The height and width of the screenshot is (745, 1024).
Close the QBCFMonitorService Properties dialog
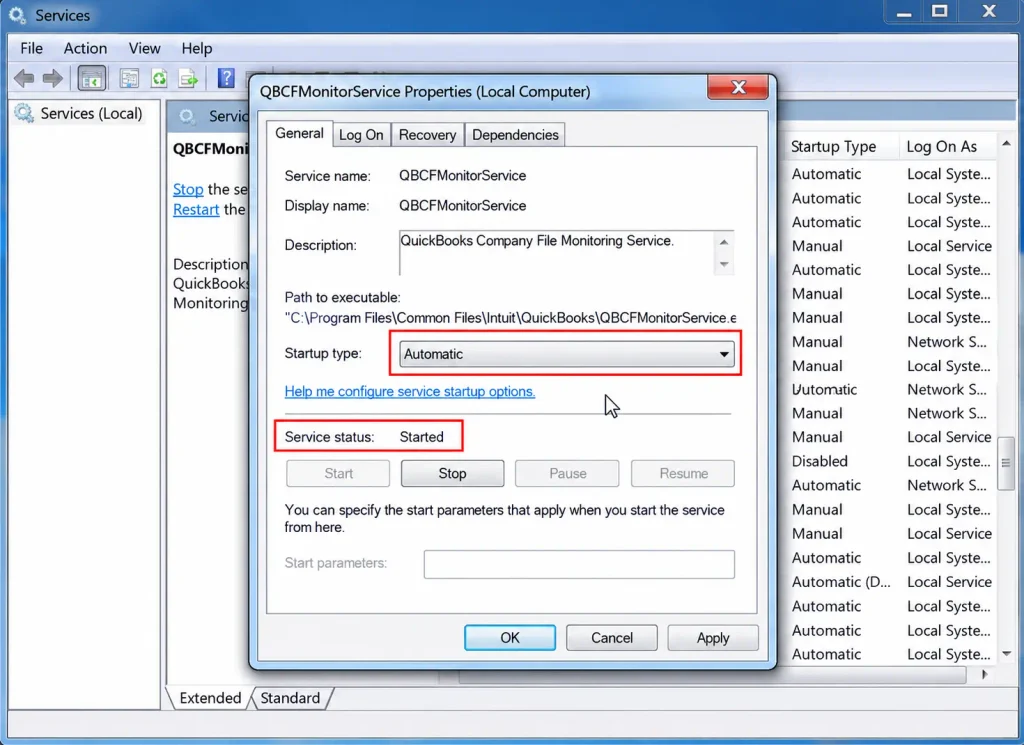click(738, 87)
